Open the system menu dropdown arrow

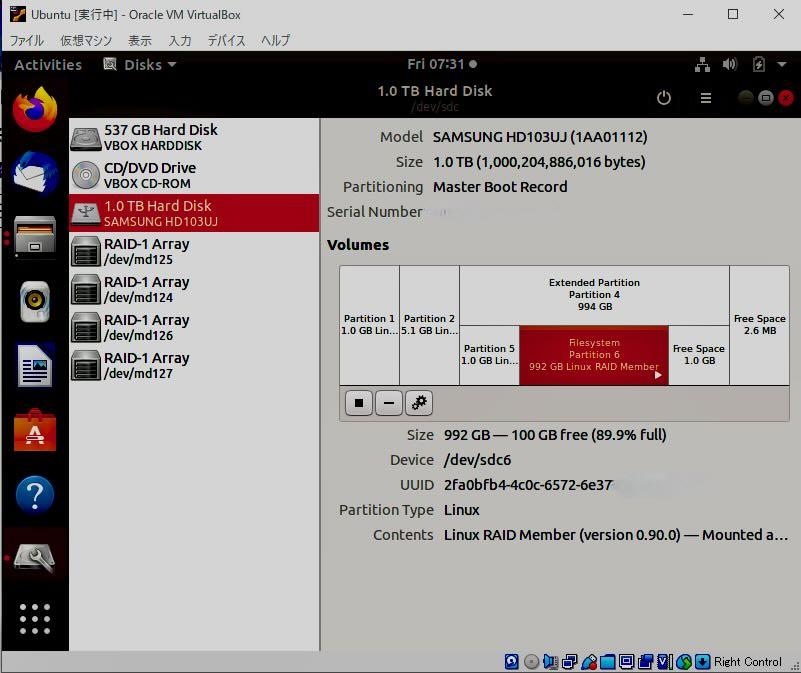click(782, 64)
